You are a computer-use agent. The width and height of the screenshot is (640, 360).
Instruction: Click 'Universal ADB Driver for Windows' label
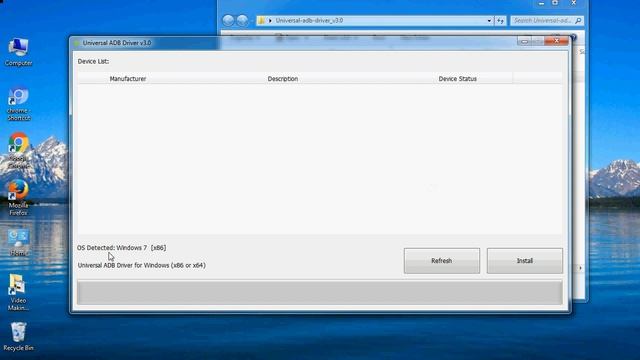coord(142,265)
